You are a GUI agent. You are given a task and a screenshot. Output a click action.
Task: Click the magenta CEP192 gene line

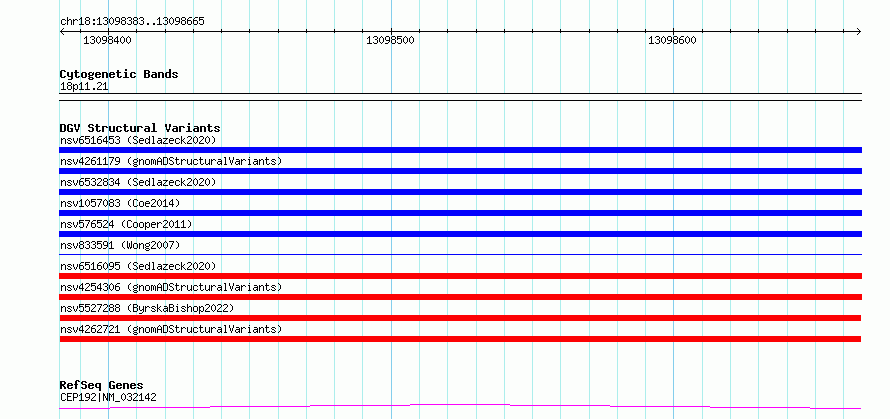(x=460, y=406)
